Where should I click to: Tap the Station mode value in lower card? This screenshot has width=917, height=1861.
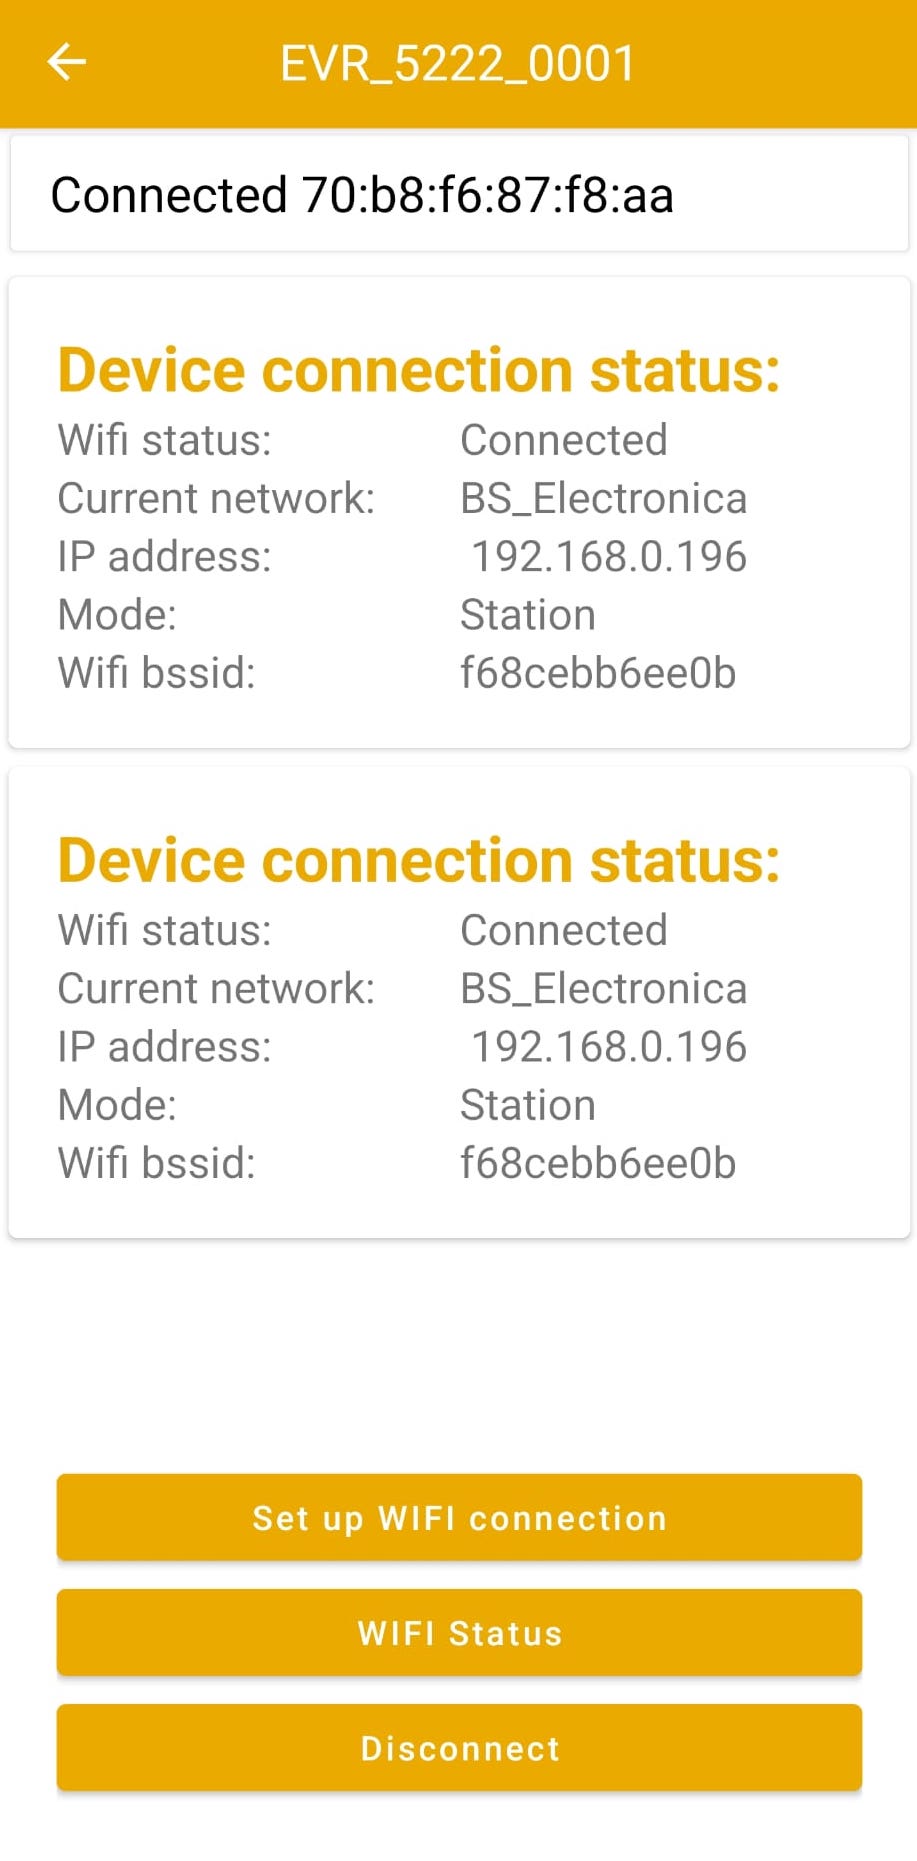pos(528,1105)
